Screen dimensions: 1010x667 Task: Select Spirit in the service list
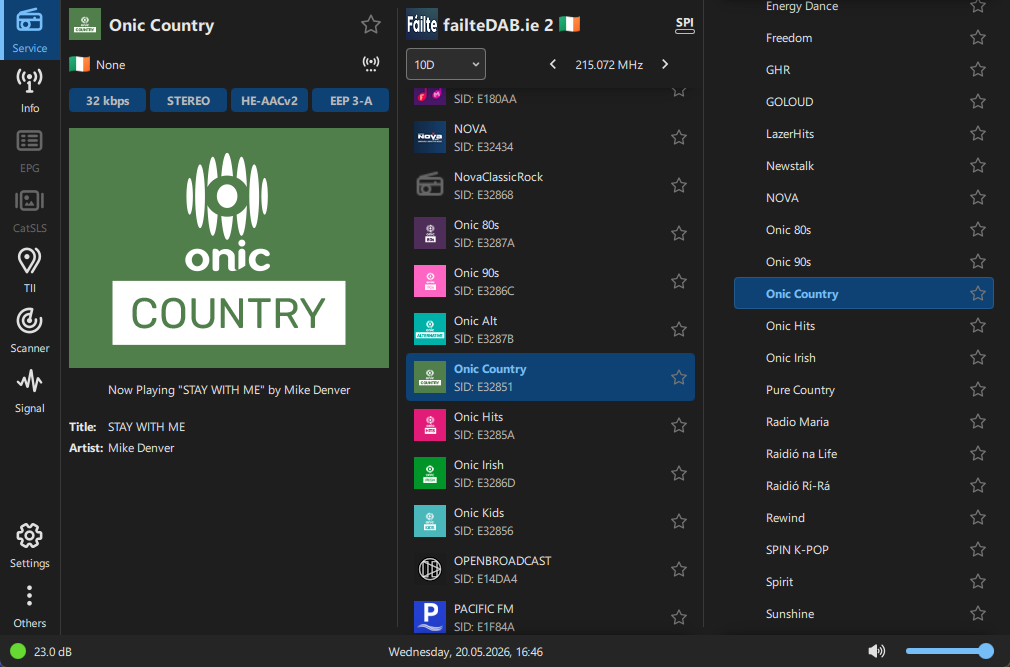pos(863,581)
